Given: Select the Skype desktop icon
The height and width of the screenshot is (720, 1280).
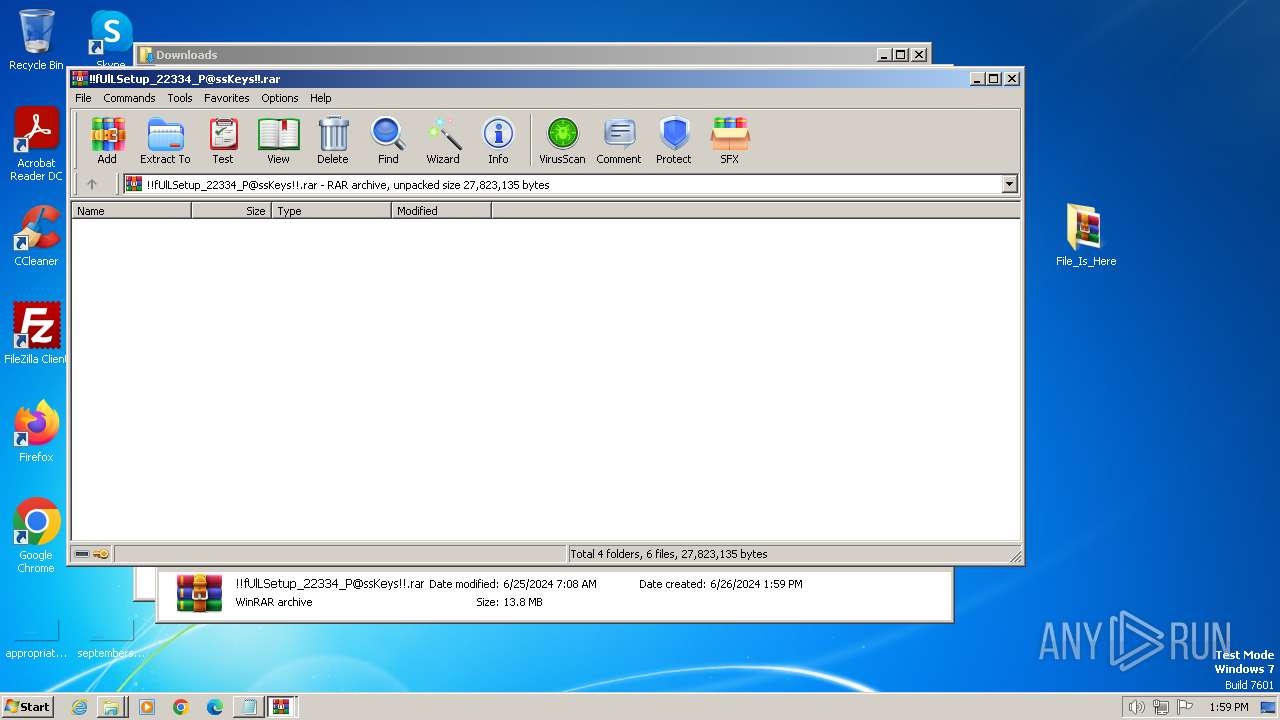Looking at the screenshot, I should pyautogui.click(x=110, y=40).
